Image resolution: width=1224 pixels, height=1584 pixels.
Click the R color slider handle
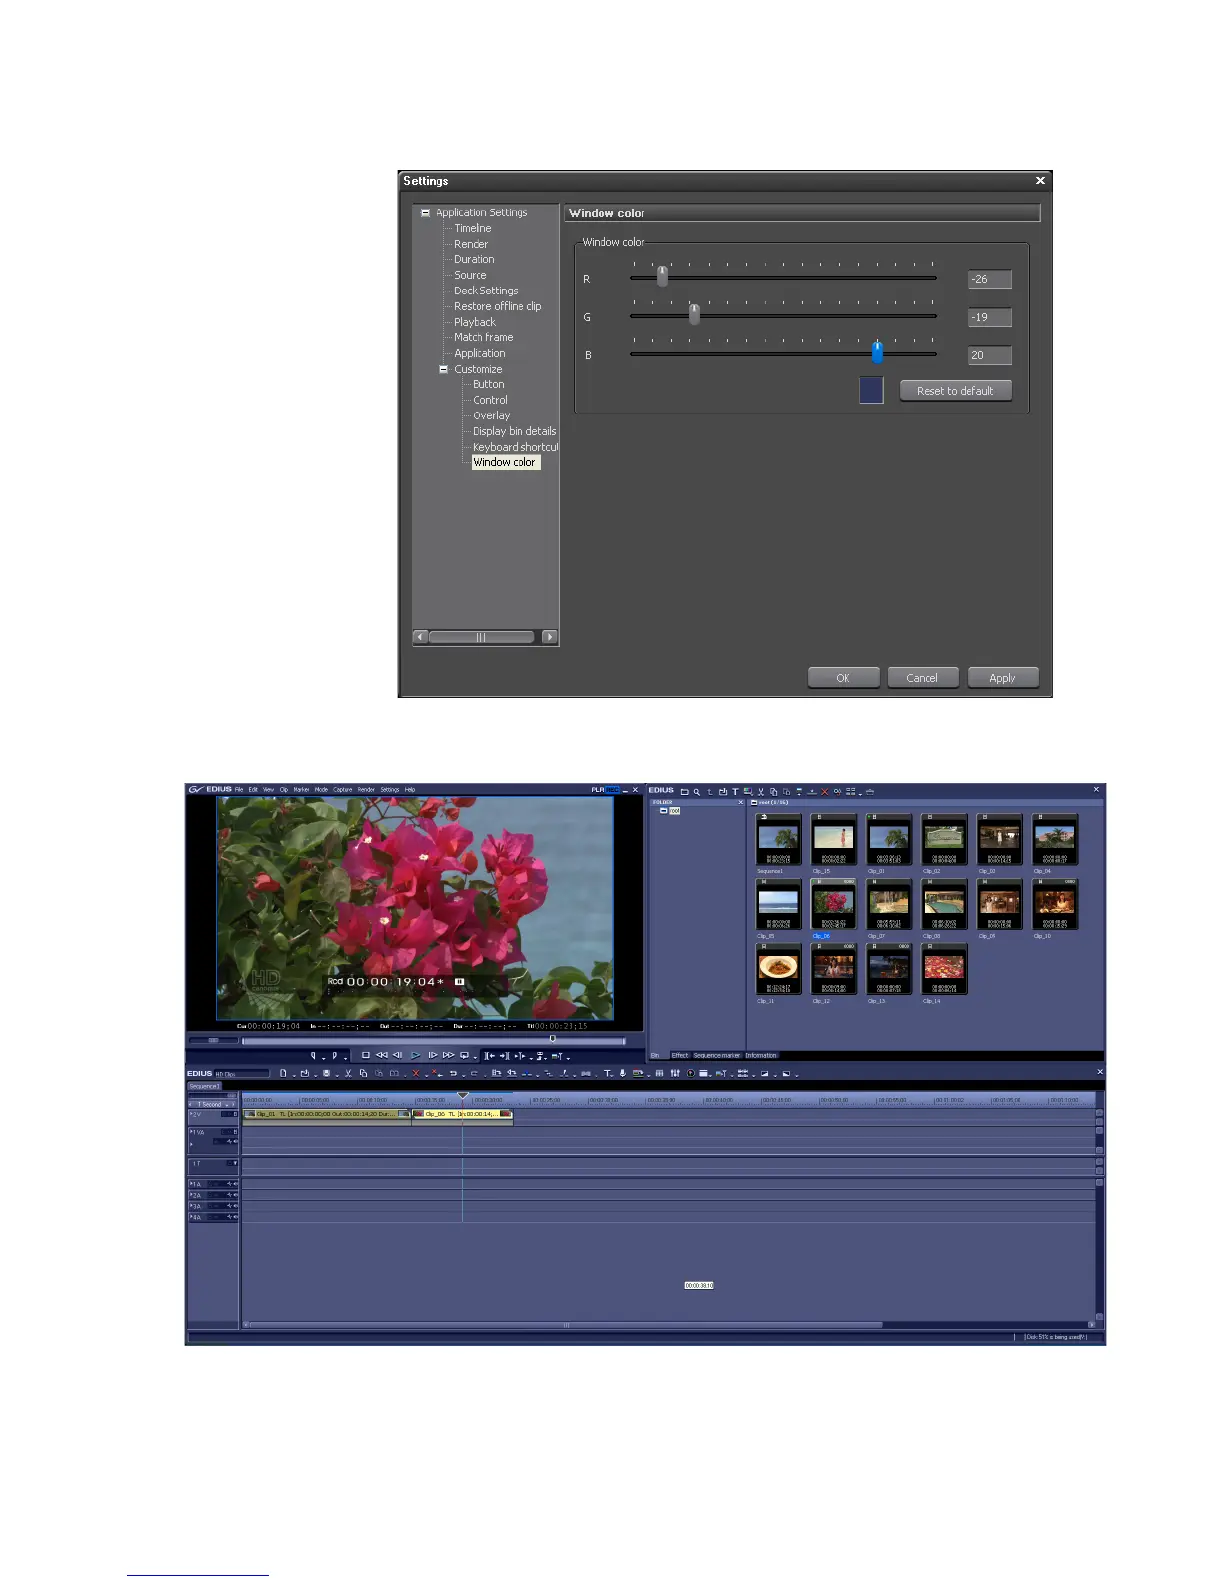[x=662, y=276]
